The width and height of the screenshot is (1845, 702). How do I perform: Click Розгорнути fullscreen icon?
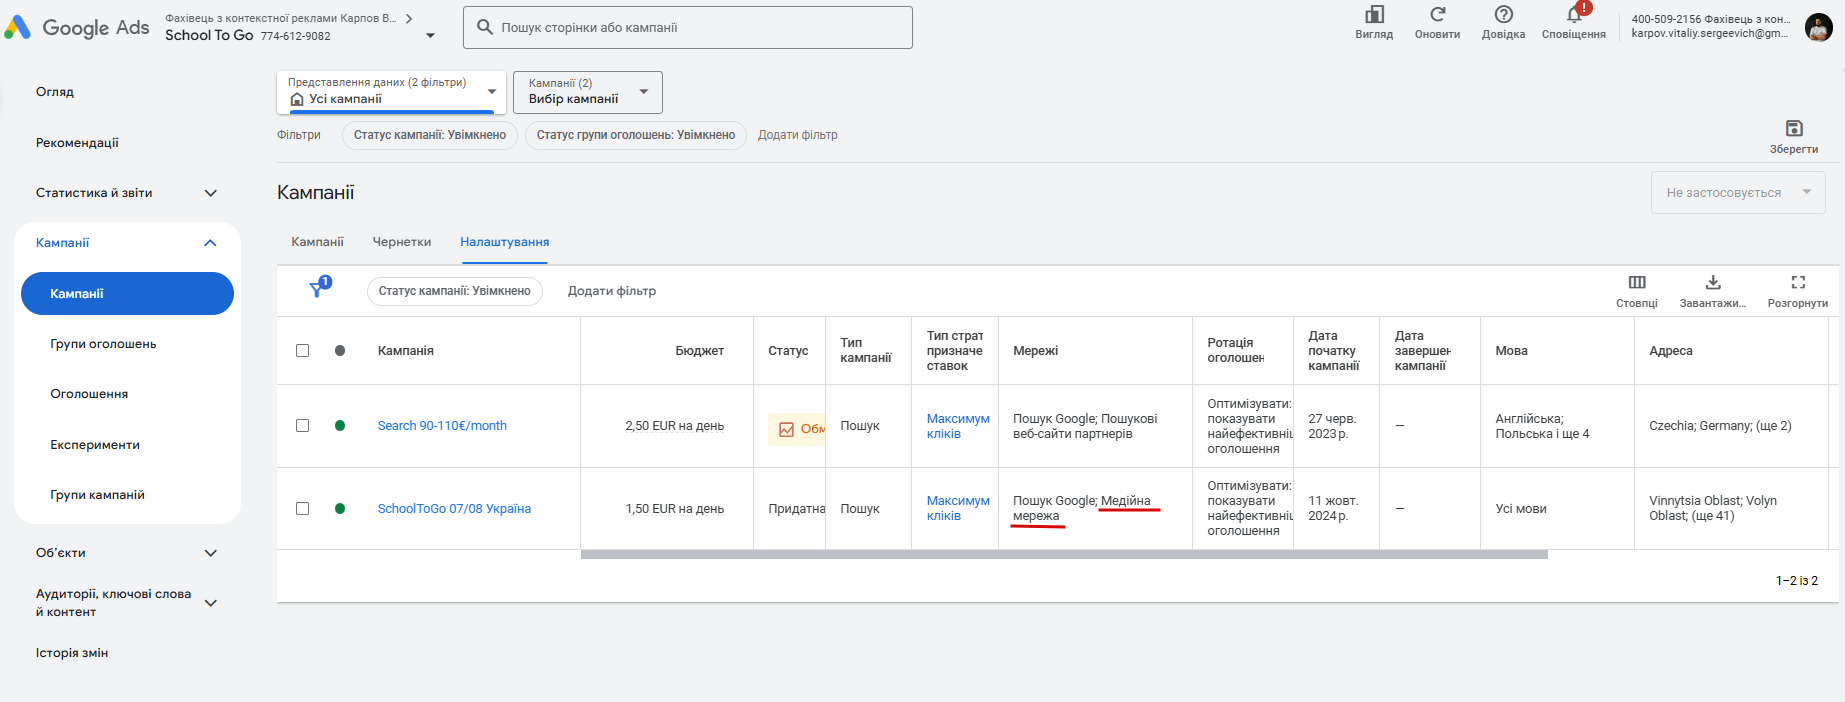(1798, 282)
